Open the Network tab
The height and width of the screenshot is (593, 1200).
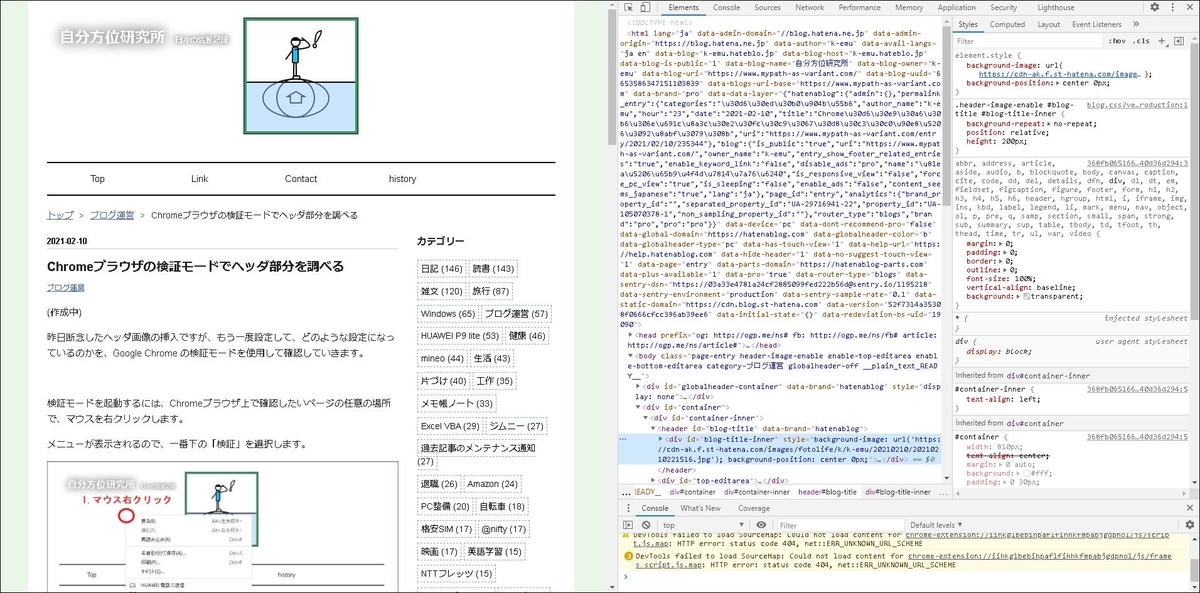[810, 7]
